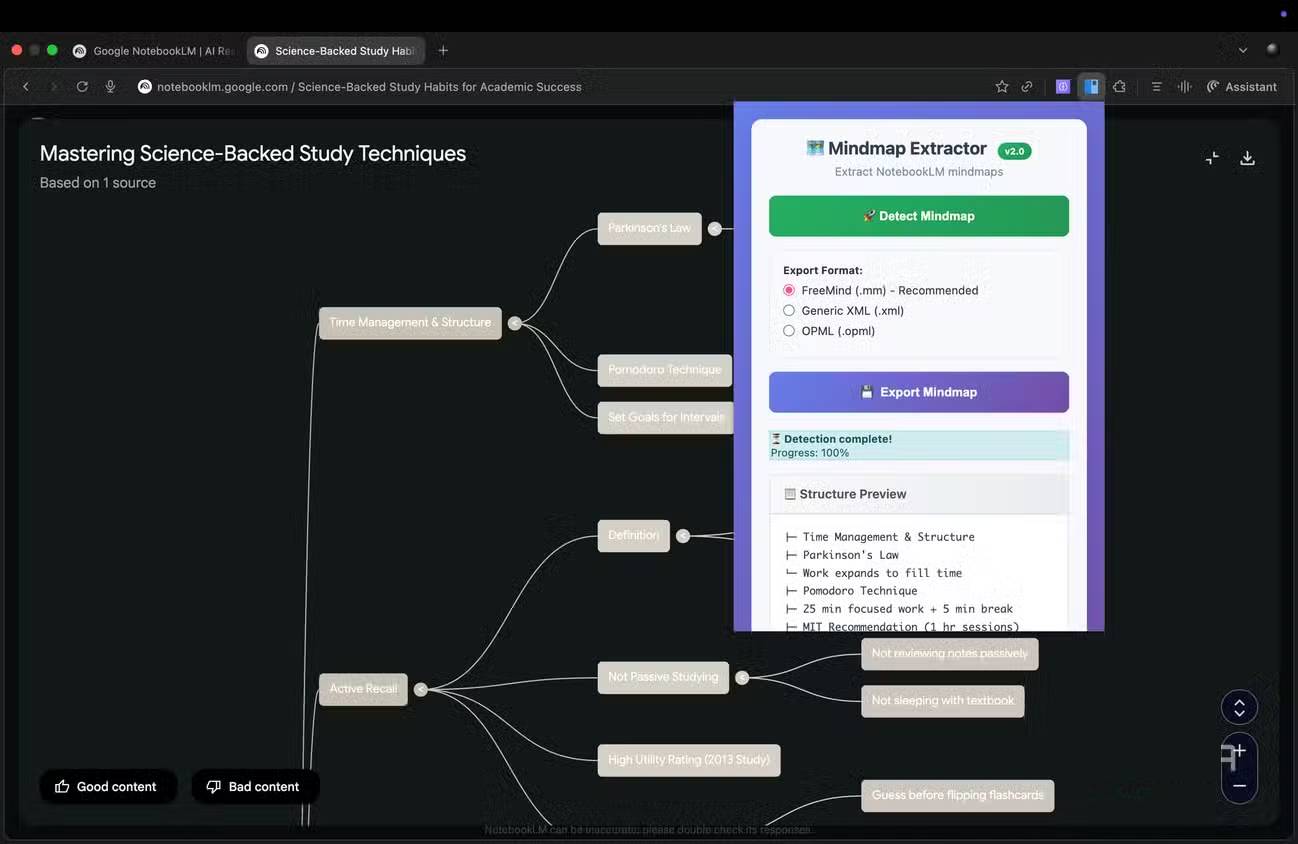Click the 'Based on 1 source' text

(x=98, y=183)
